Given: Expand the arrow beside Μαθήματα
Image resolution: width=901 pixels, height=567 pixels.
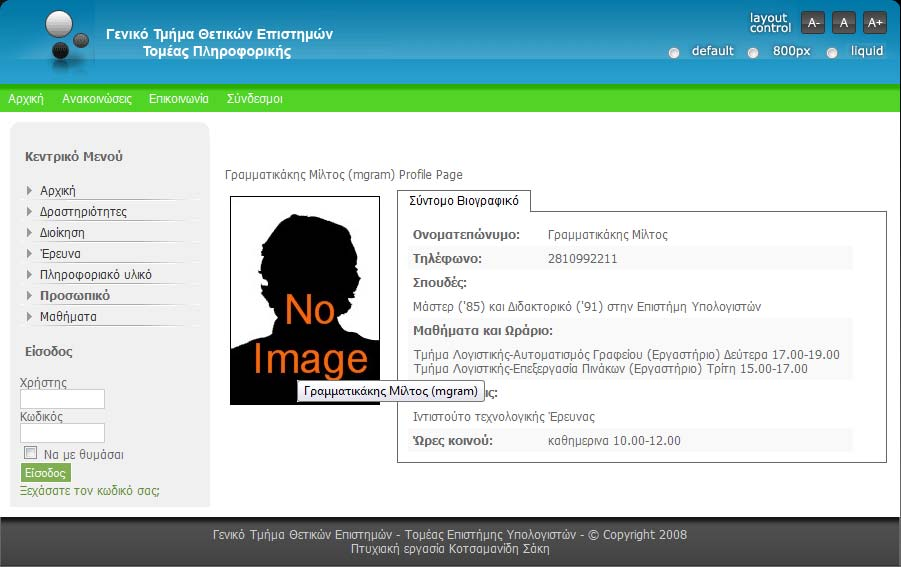Looking at the screenshot, I should [x=29, y=317].
